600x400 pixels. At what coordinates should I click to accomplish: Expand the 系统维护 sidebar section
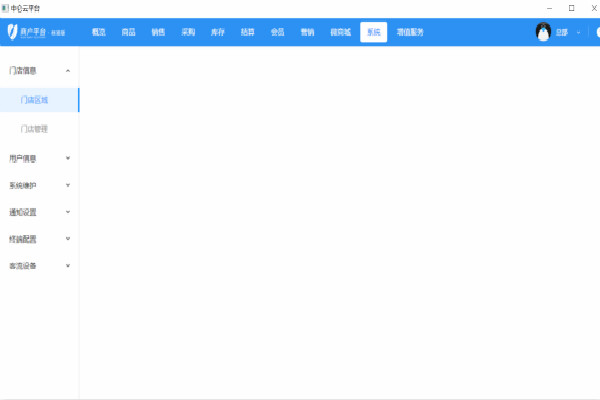67,185
